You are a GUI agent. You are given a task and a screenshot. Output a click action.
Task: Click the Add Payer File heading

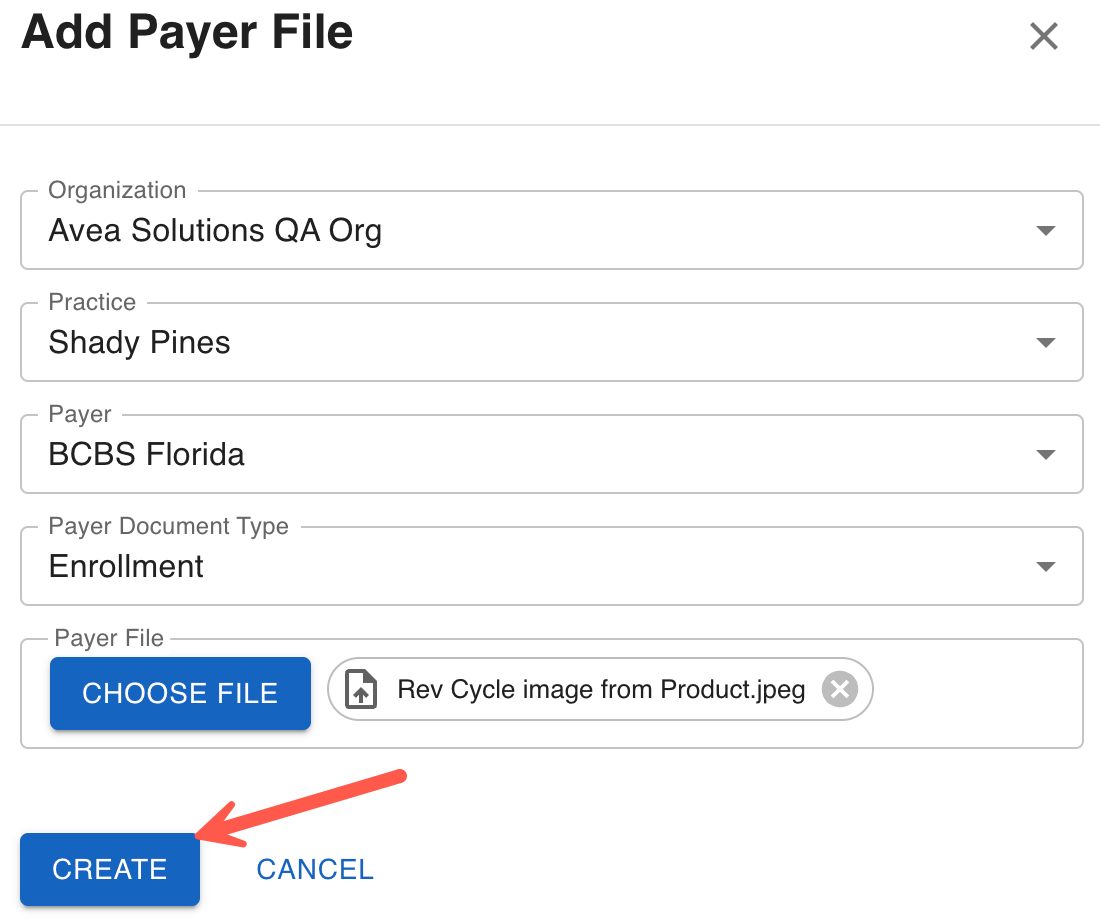[187, 33]
